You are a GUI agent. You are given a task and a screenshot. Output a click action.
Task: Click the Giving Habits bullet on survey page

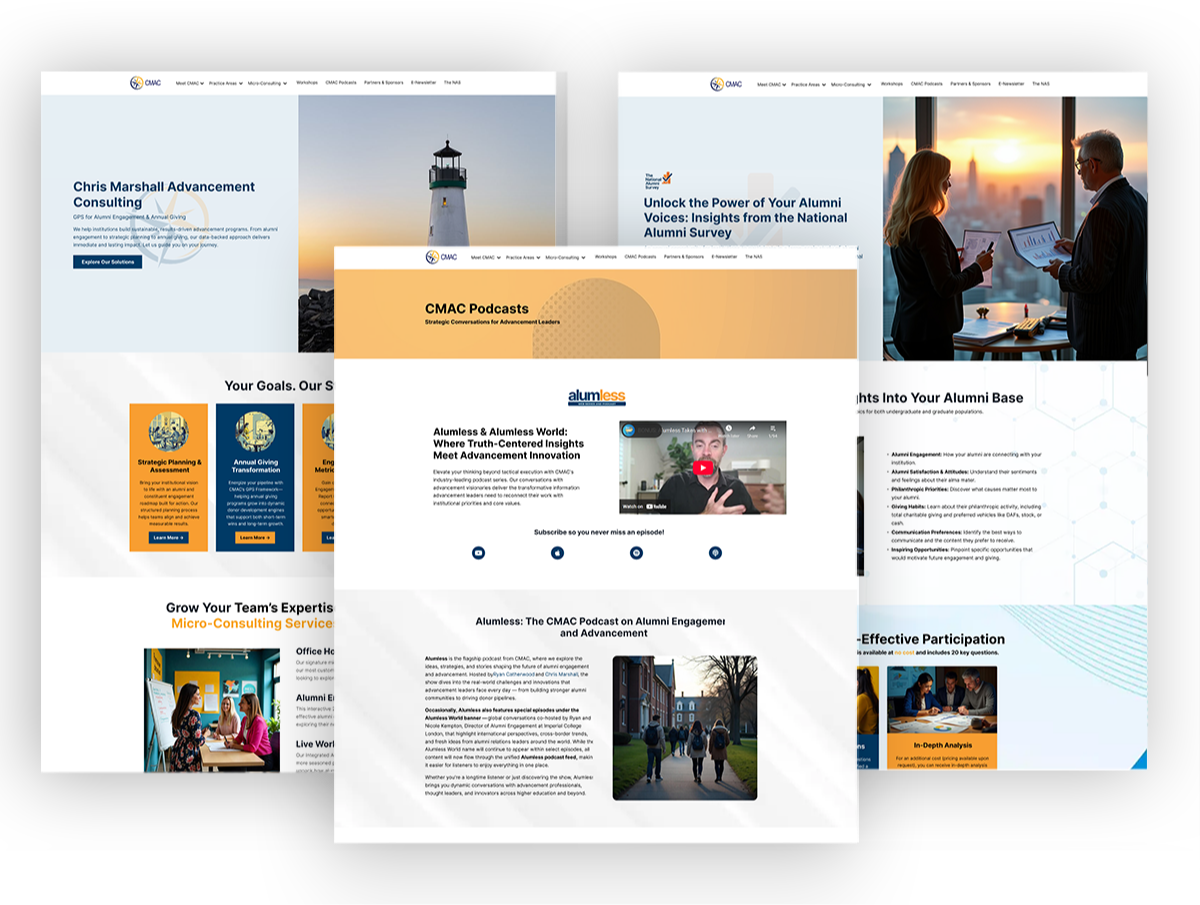click(x=966, y=514)
